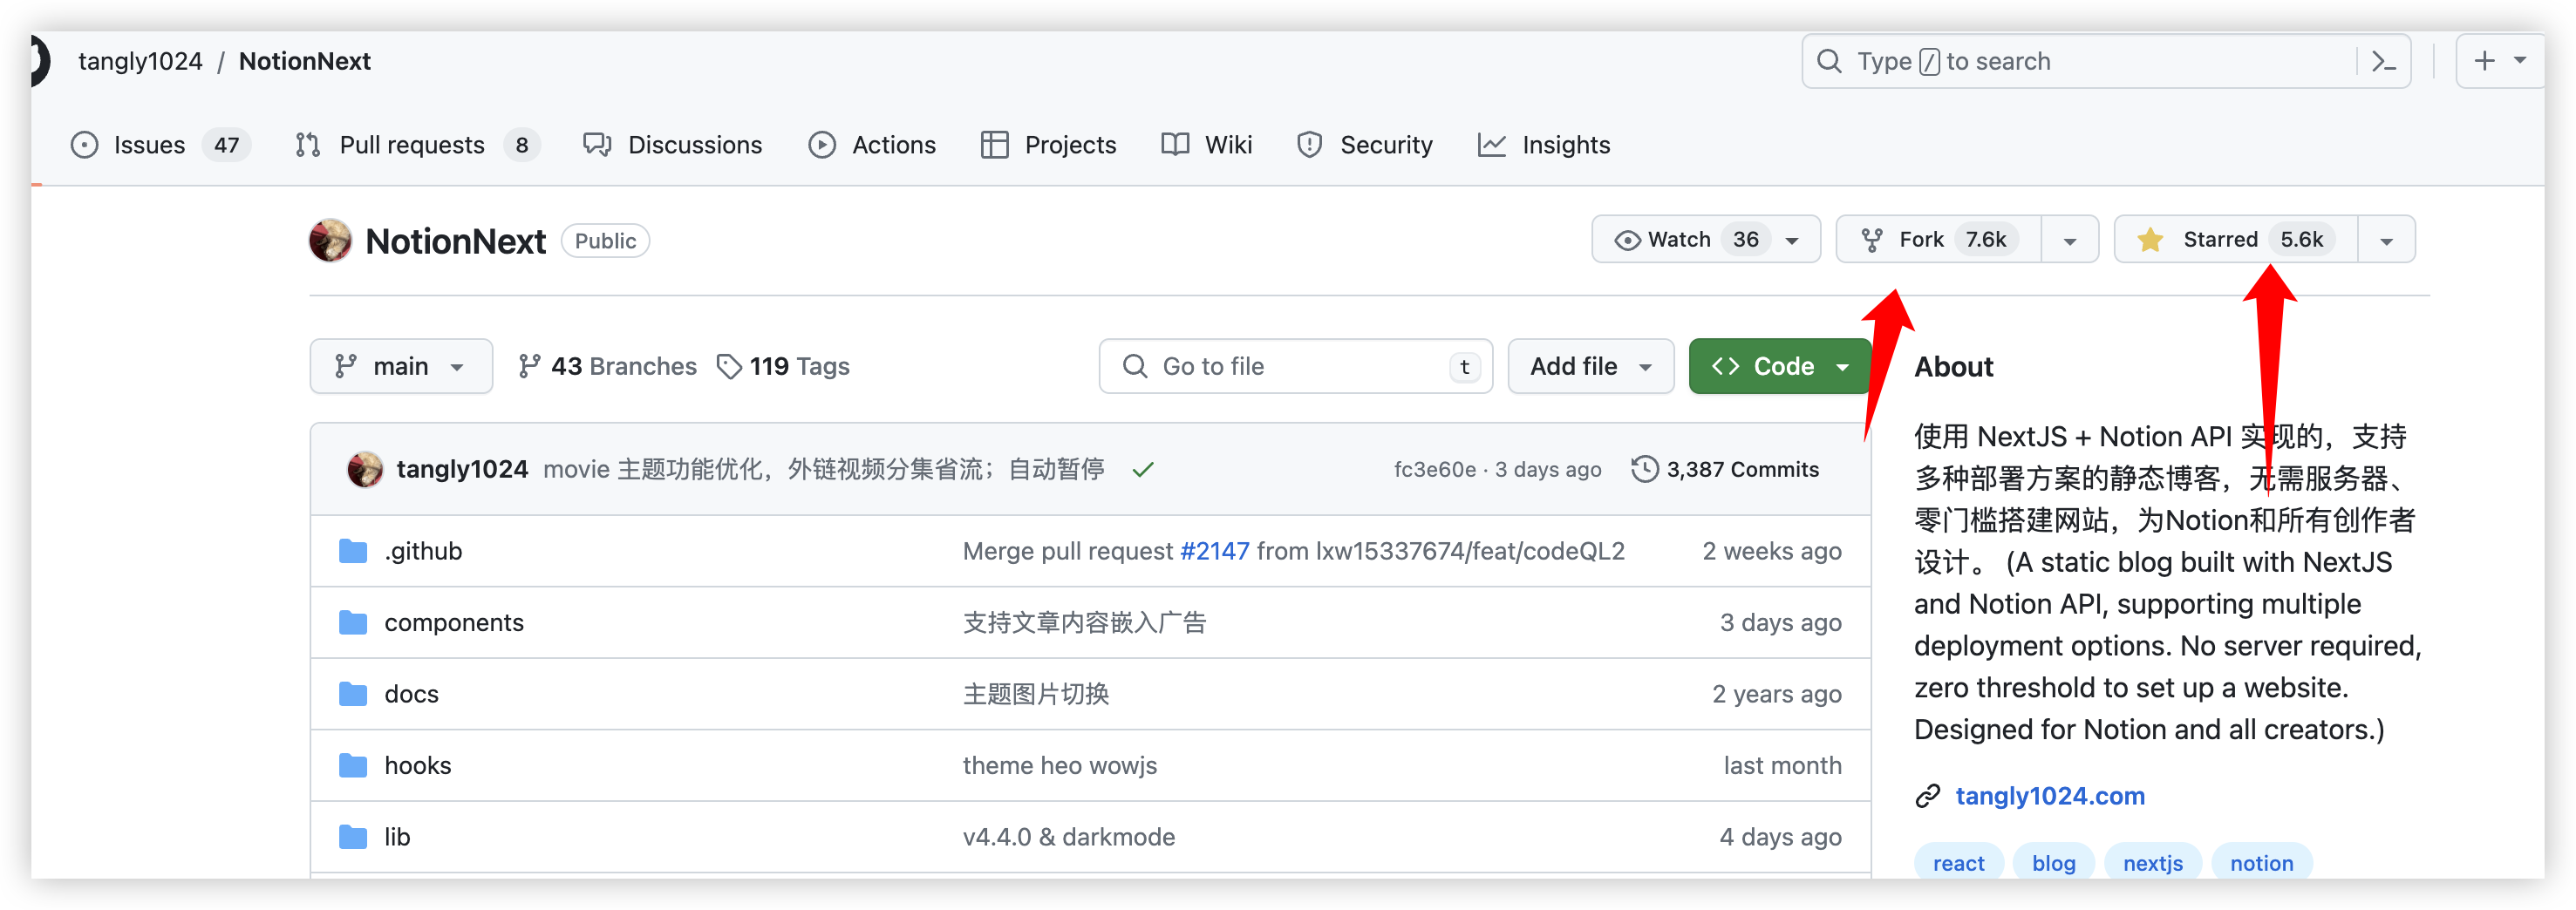Click the NotionNext repository title heading
This screenshot has width=2576, height=910.
pyautogui.click(x=455, y=241)
